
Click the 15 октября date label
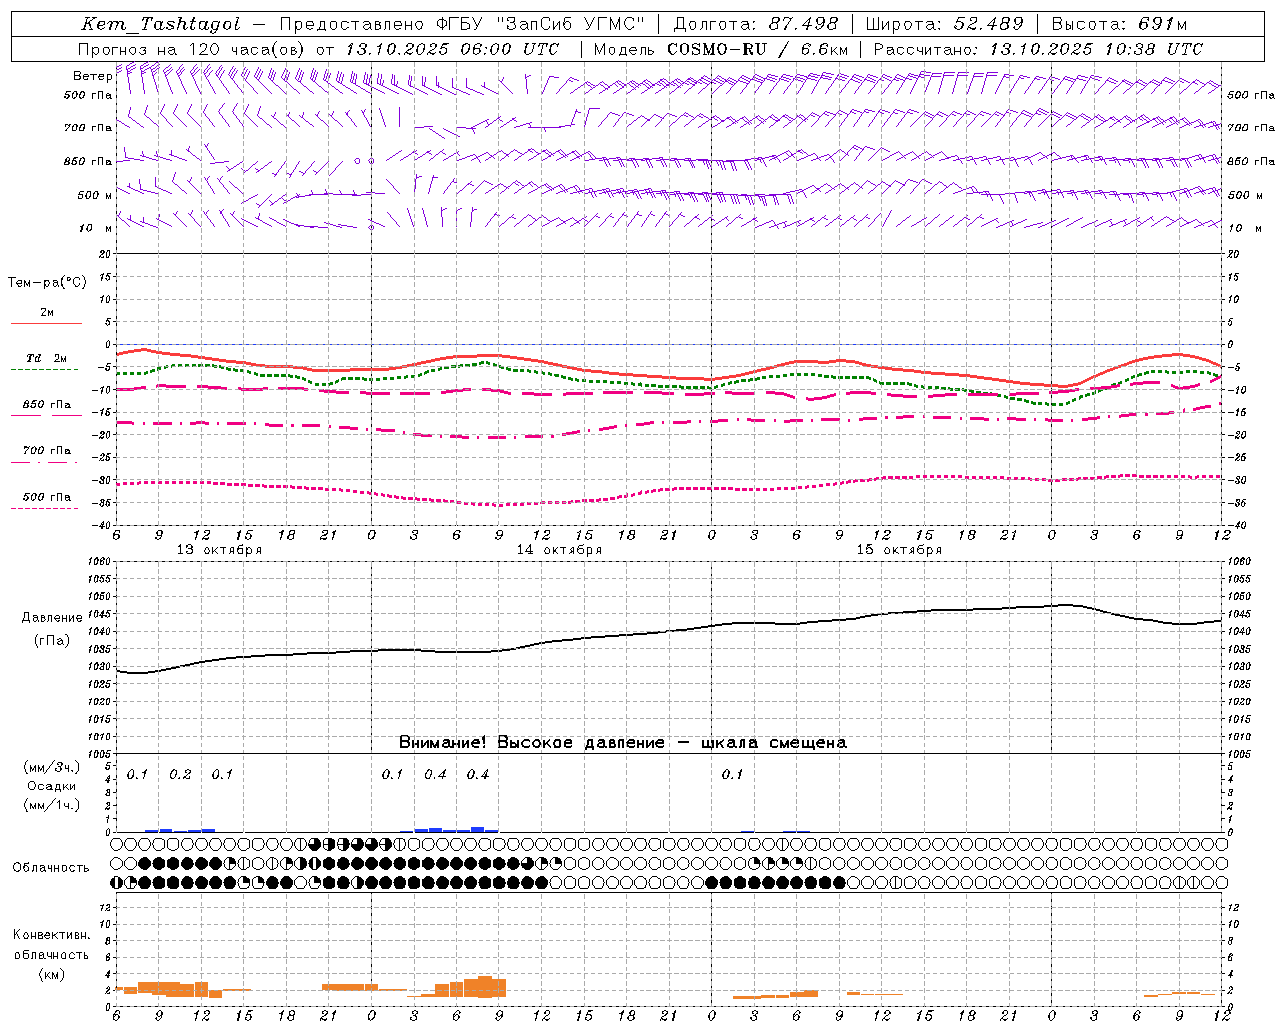899,550
